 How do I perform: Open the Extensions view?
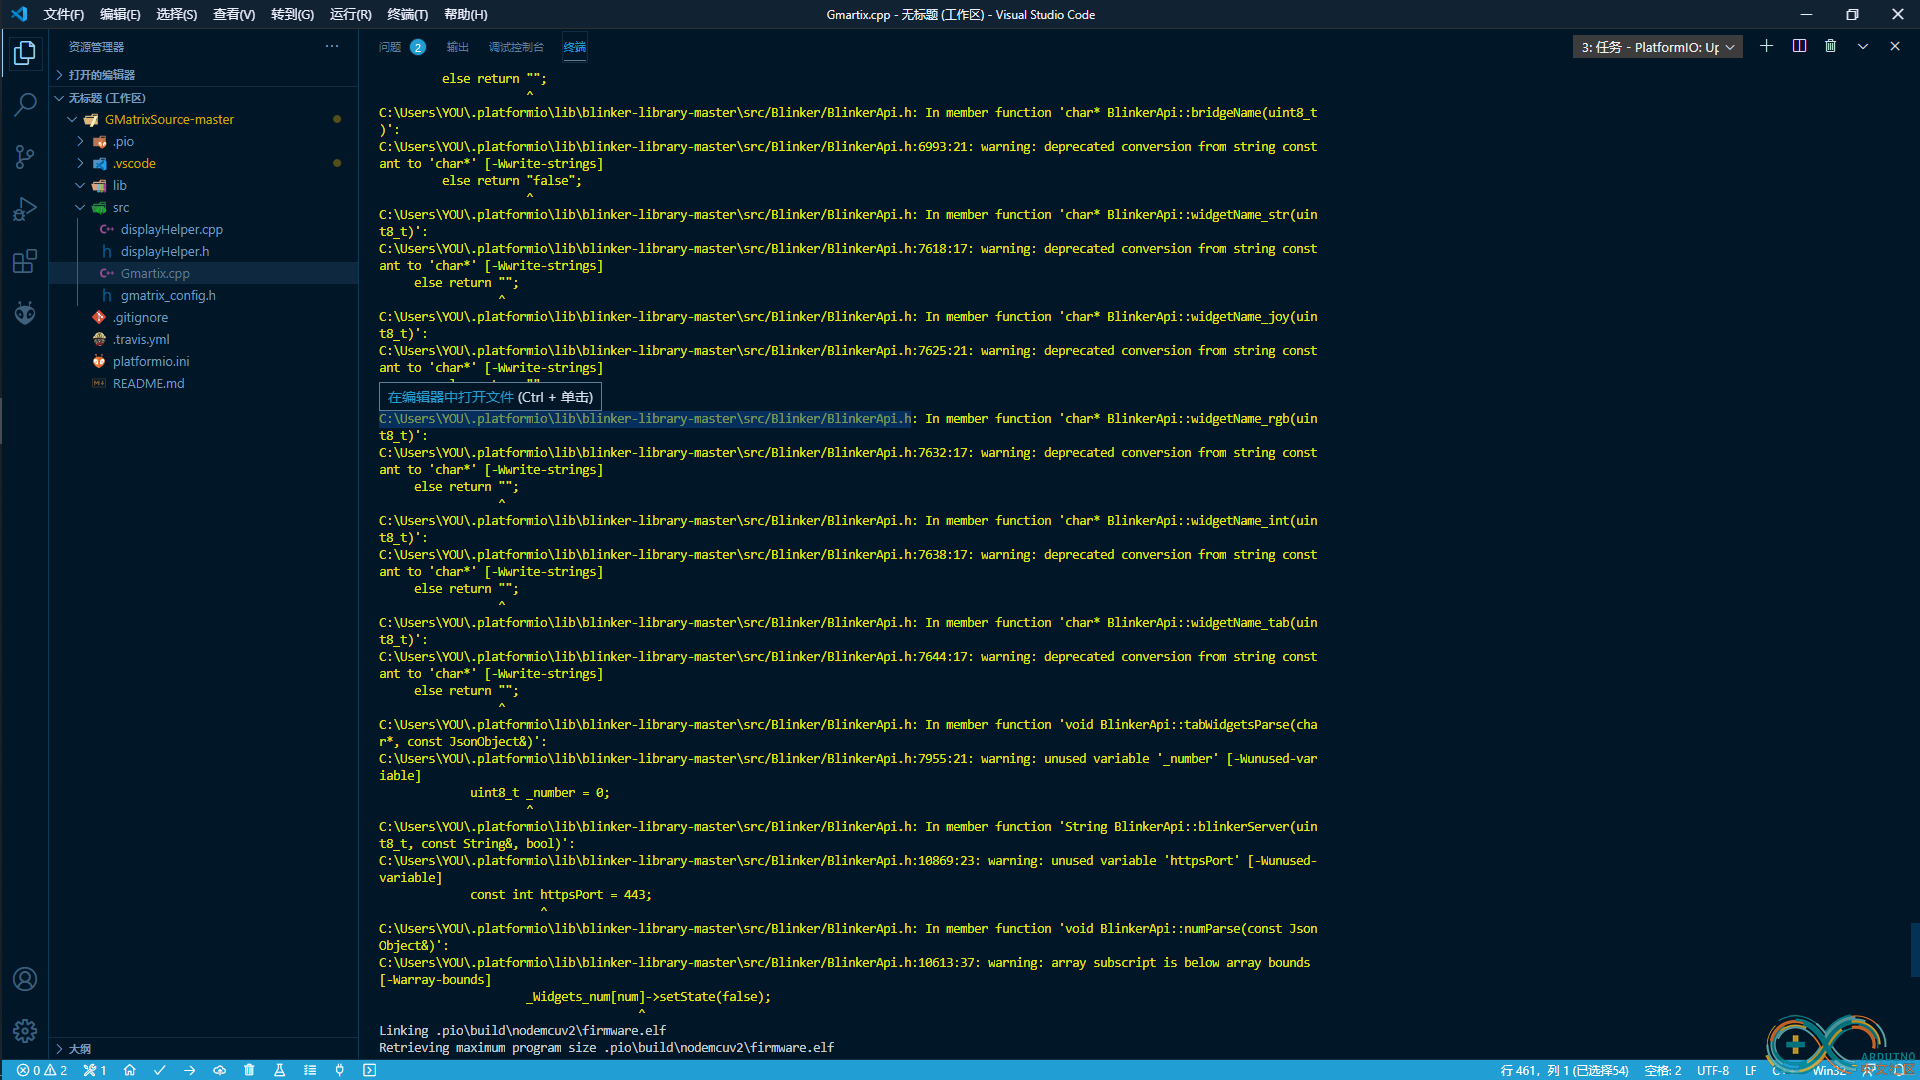click(x=25, y=261)
